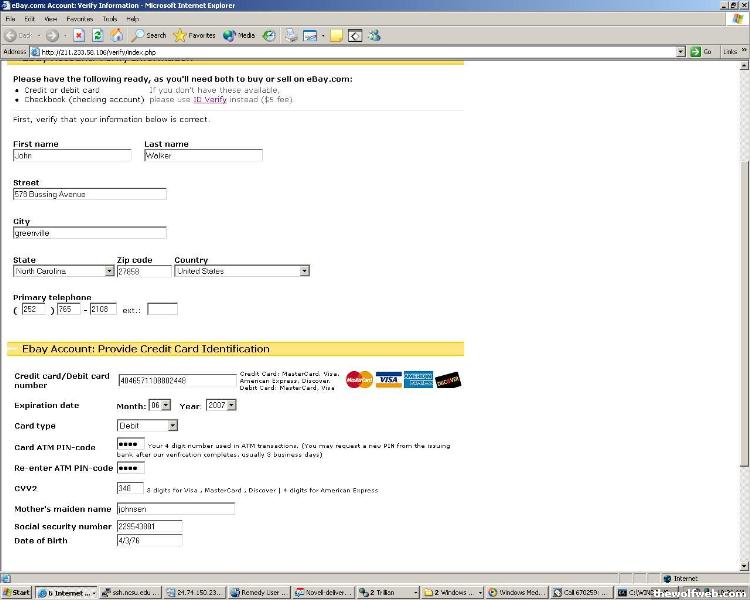Click the Links toolbar label

pyautogui.click(x=730, y=52)
